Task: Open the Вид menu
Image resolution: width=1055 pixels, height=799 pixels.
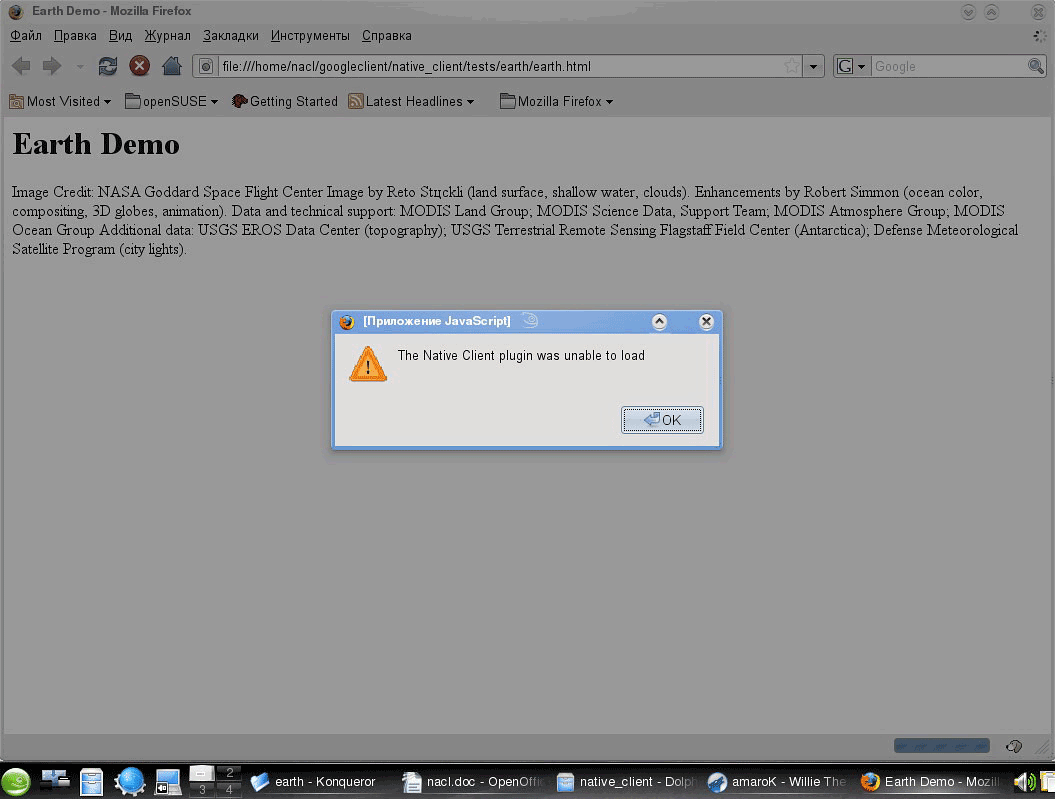Action: point(120,36)
